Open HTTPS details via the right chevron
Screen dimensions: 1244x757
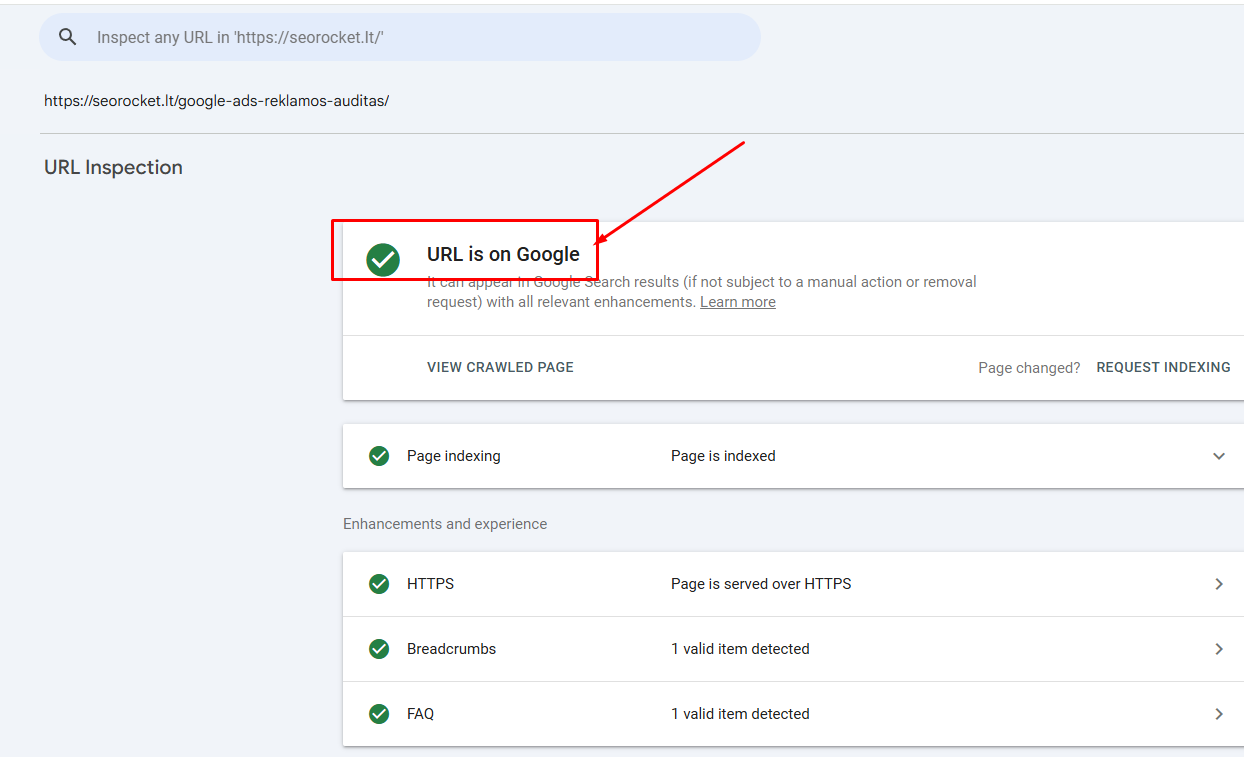point(1218,584)
